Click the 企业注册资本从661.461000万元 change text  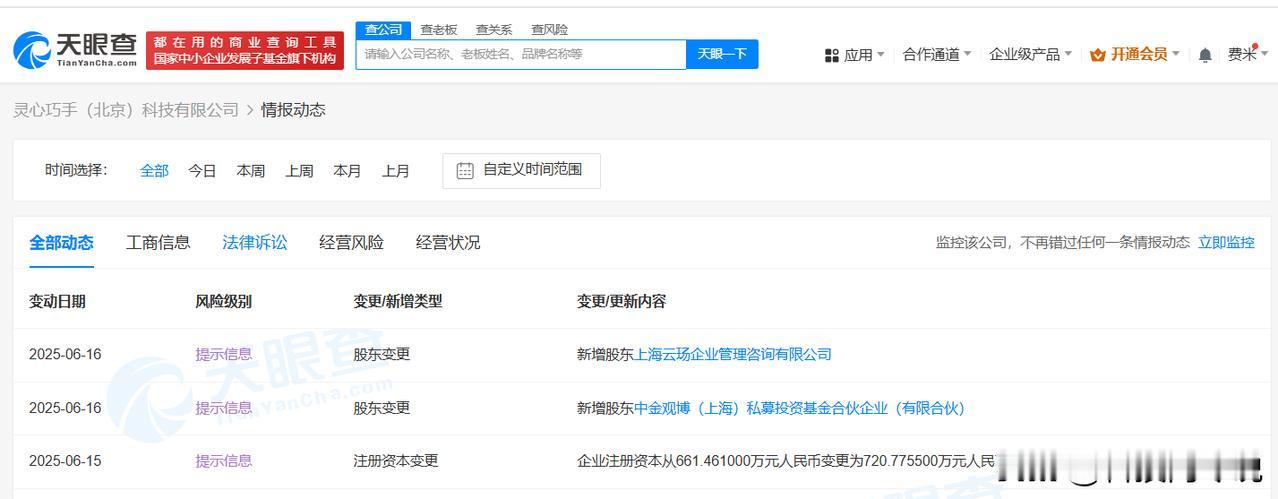[x=786, y=461]
